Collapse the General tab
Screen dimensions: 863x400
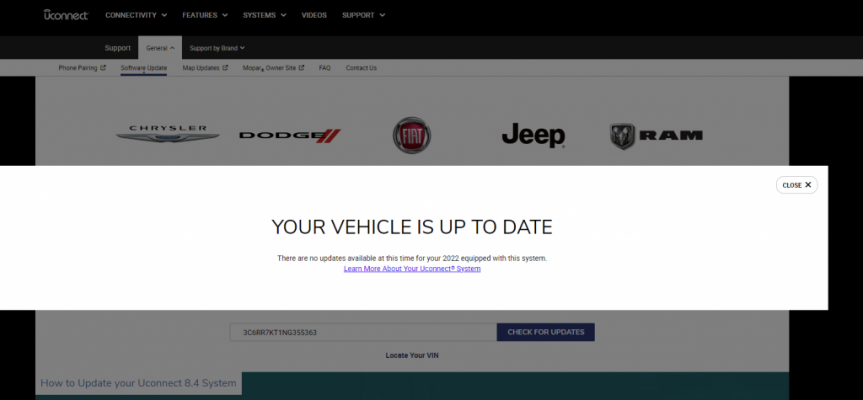[160, 48]
